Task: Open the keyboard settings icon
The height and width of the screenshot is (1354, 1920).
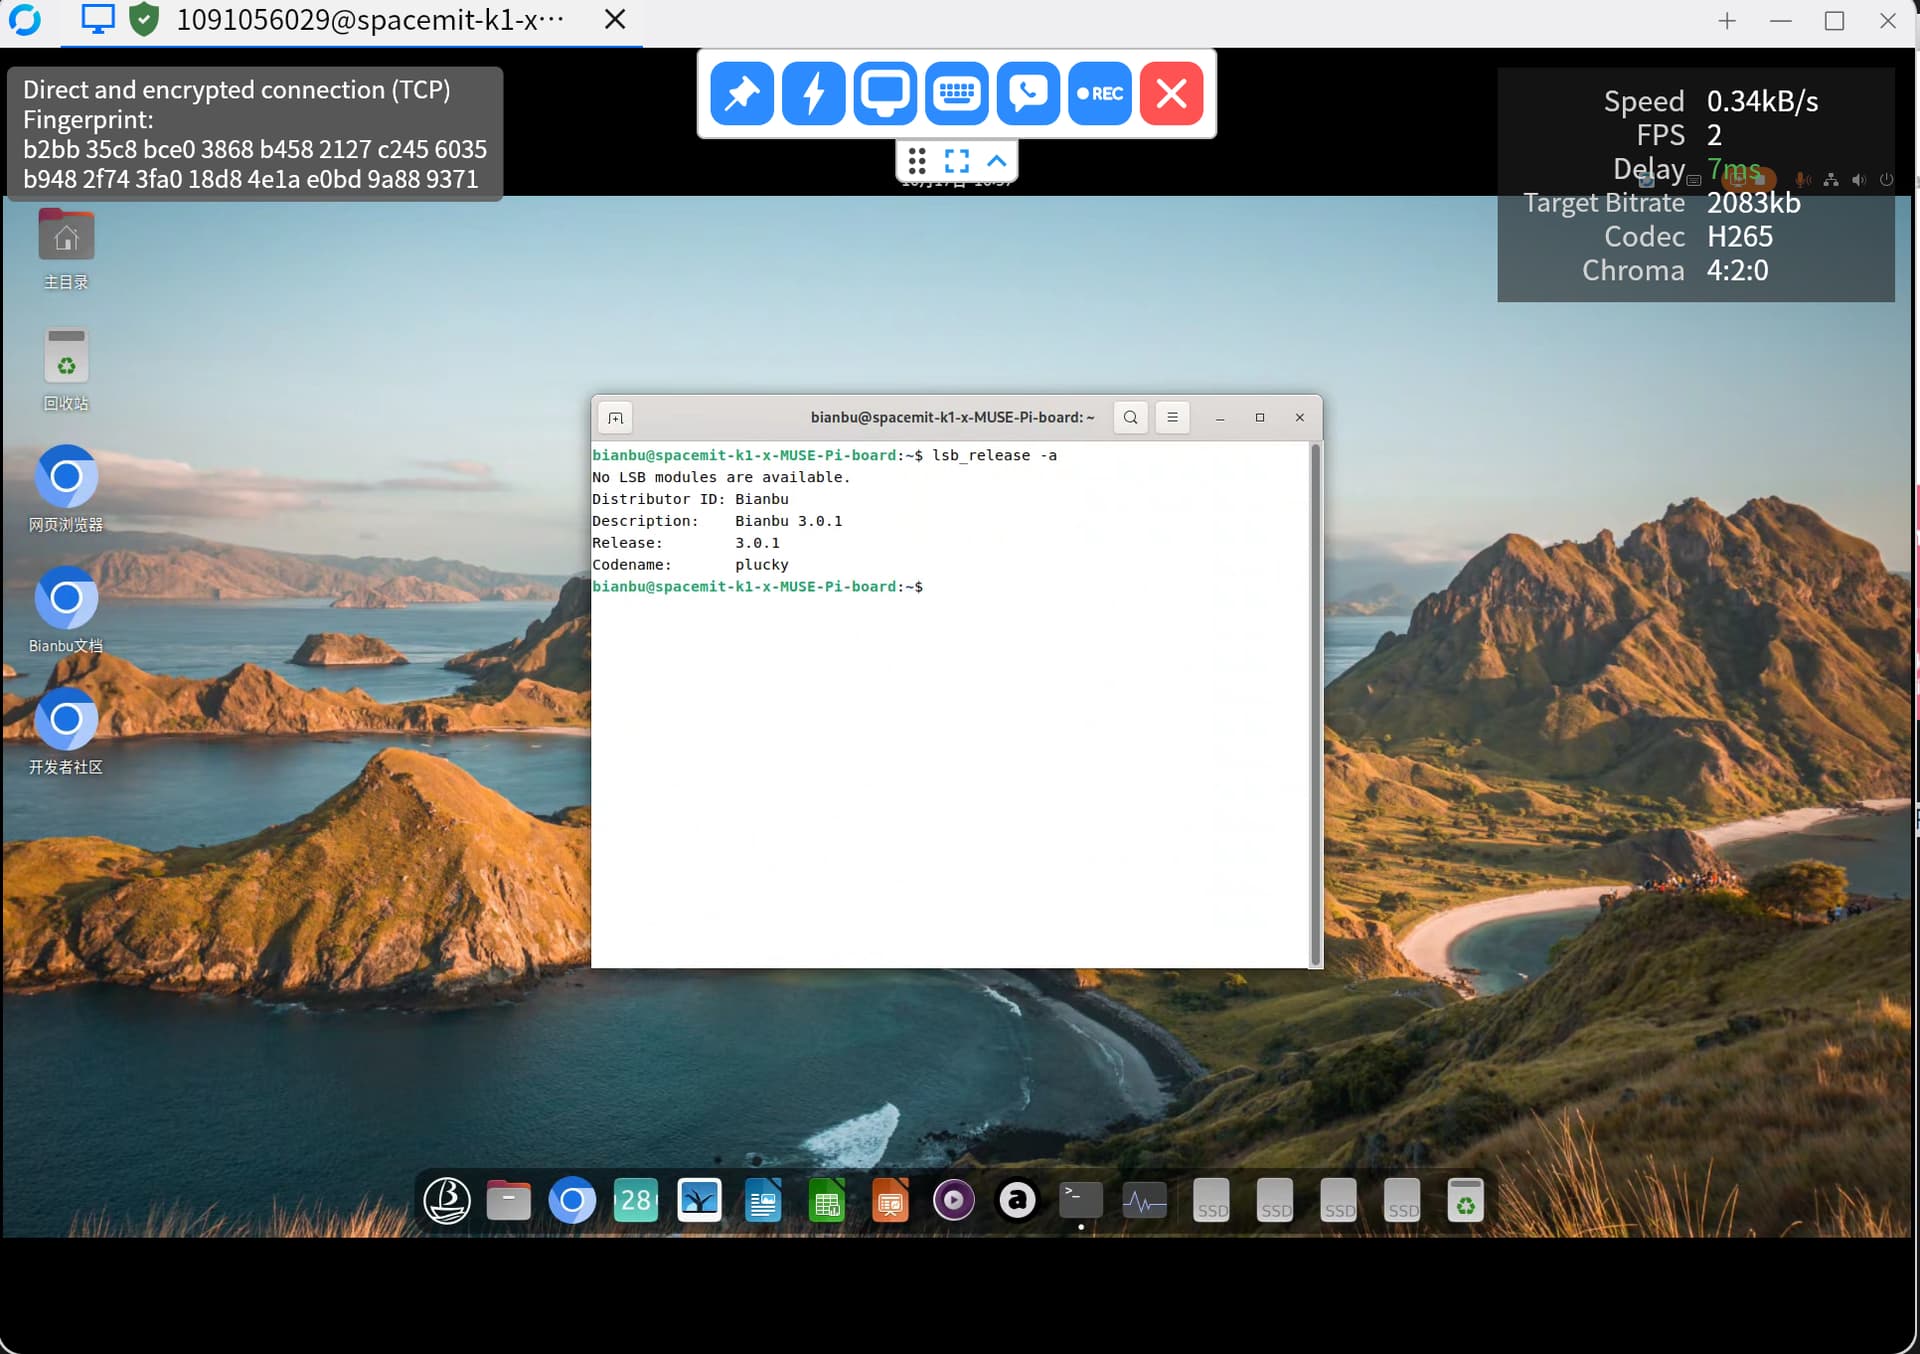Action: tap(957, 94)
